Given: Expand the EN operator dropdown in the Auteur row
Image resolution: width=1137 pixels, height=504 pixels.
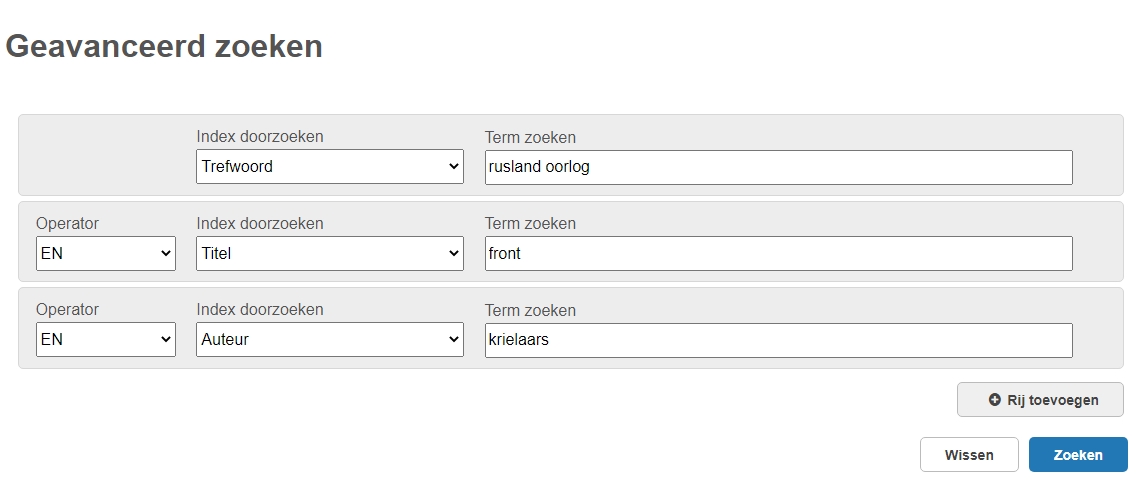Looking at the screenshot, I should 106,339.
